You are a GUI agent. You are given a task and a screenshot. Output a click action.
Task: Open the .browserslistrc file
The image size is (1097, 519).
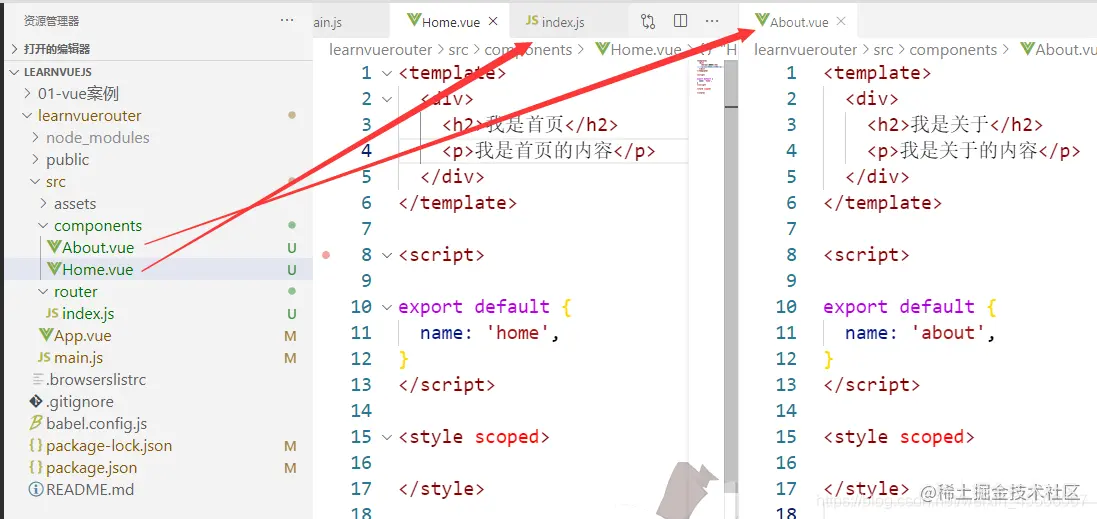tap(157, 380)
